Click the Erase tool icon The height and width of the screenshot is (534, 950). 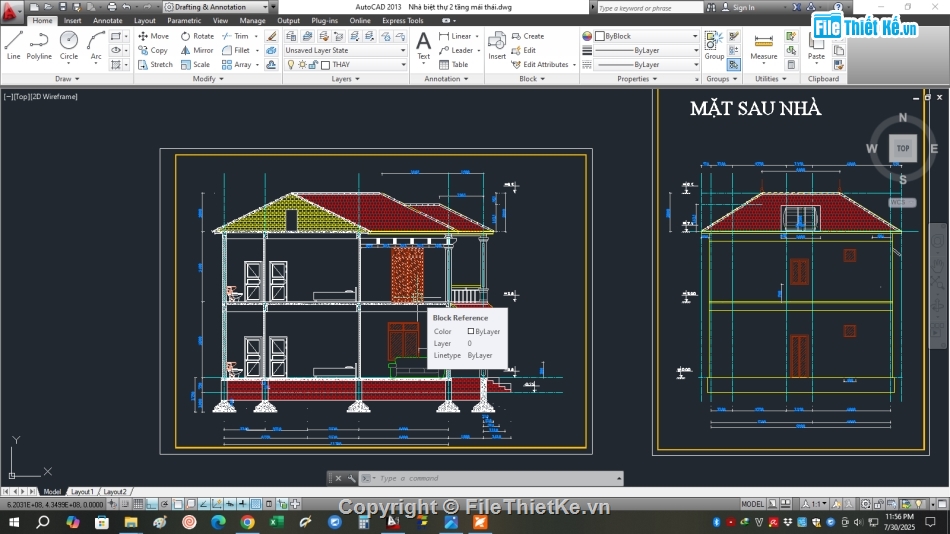click(x=271, y=36)
